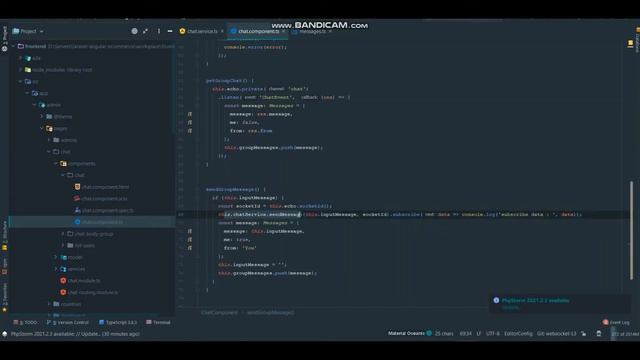This screenshot has width=640, height=360.
Task: Click the ChatComponent breadcrumb
Action: (x=219, y=313)
